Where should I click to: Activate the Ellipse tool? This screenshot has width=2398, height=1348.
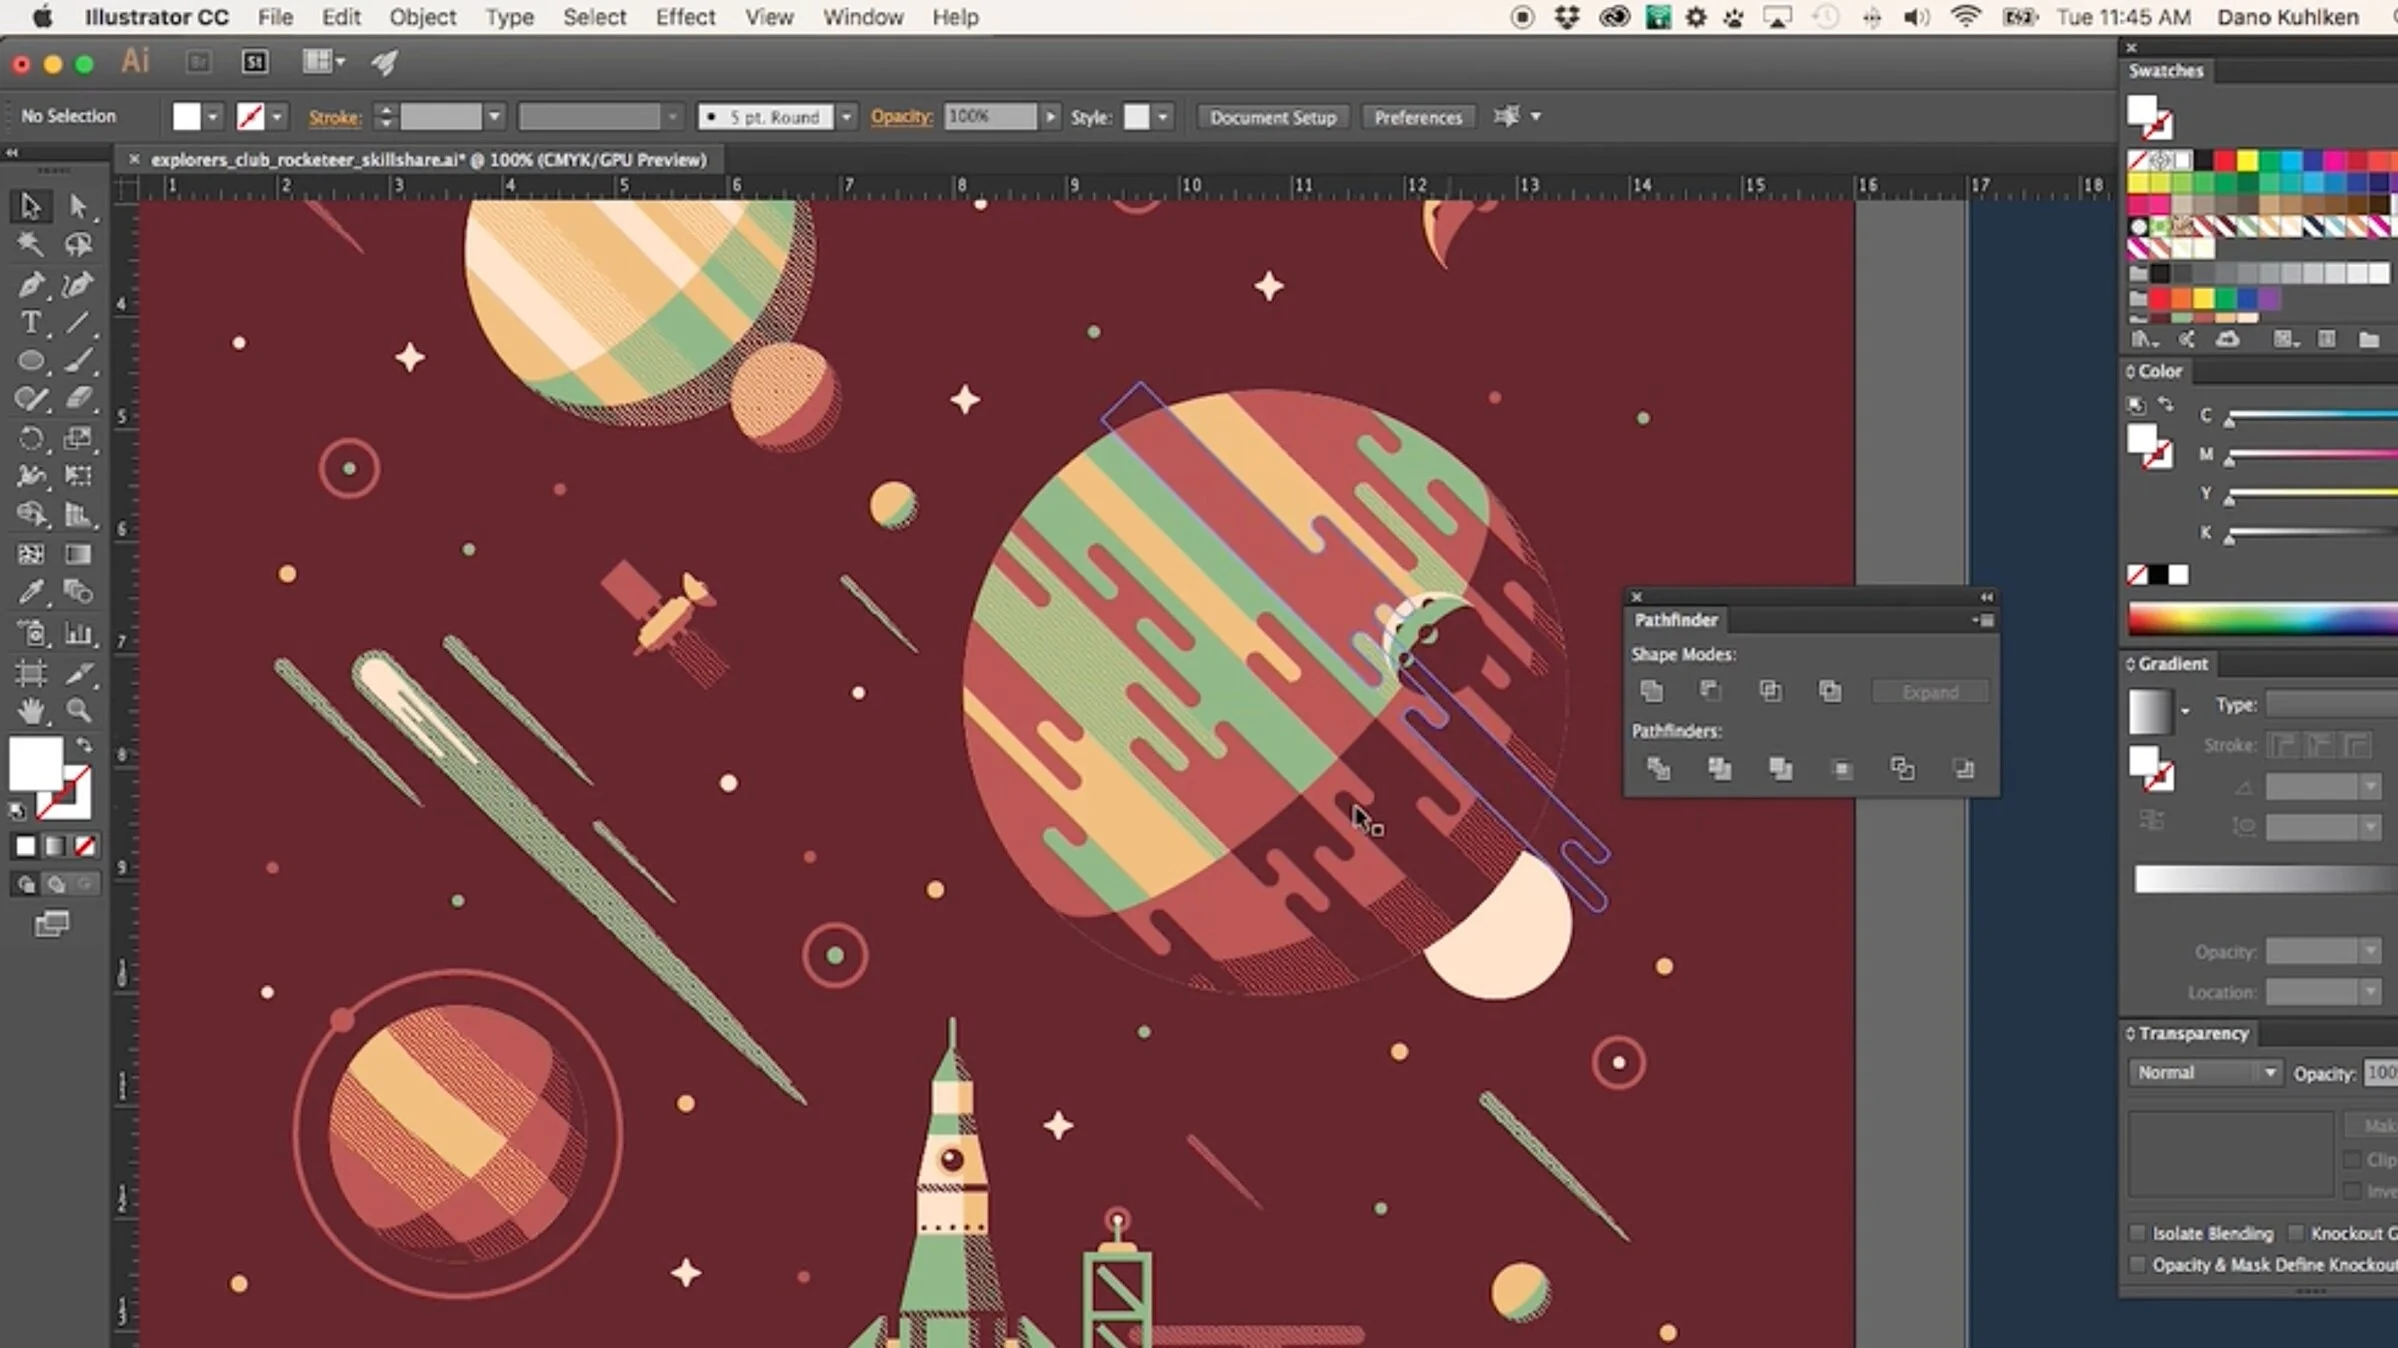click(x=30, y=360)
